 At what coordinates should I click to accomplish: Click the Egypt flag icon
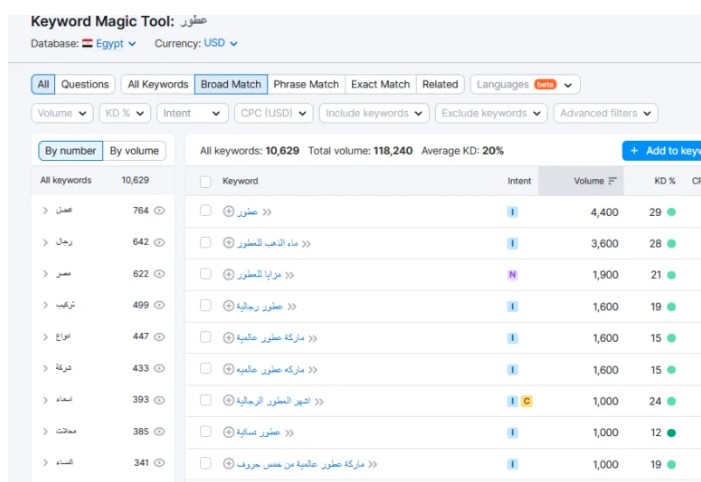[x=87, y=43]
